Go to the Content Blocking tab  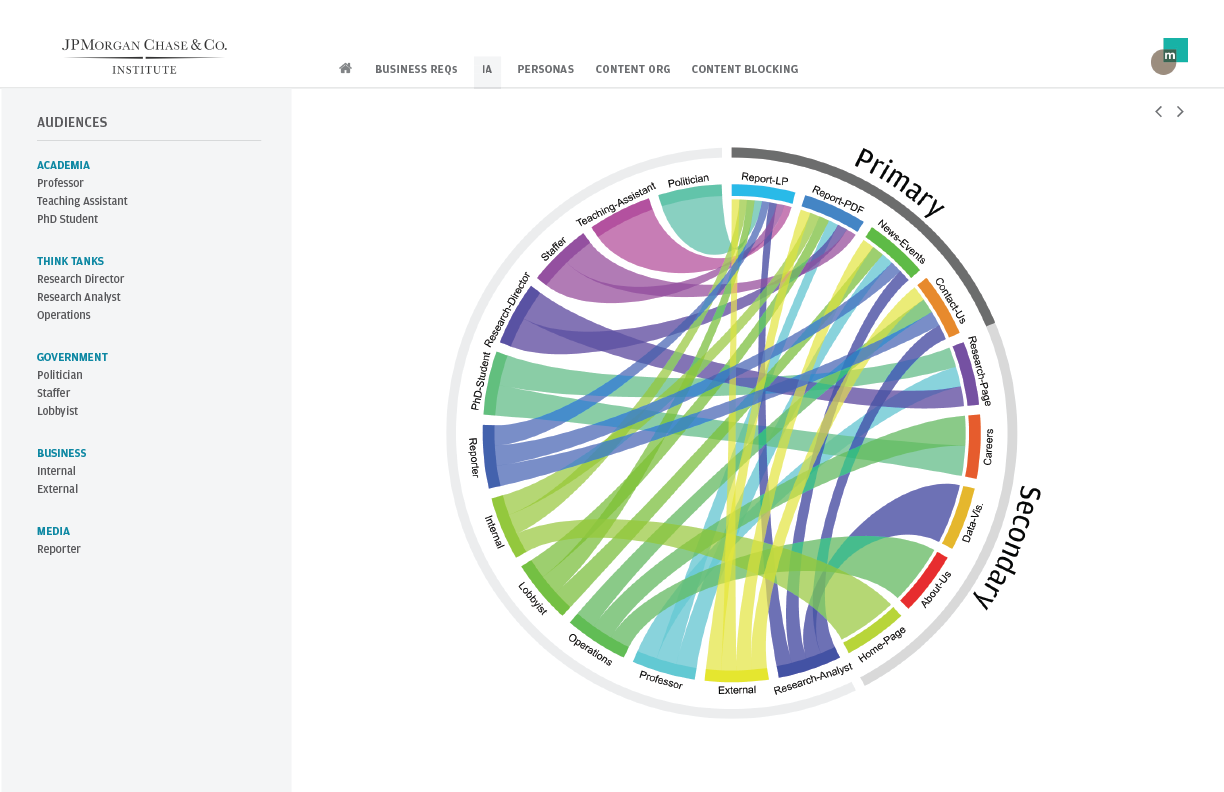pos(744,69)
